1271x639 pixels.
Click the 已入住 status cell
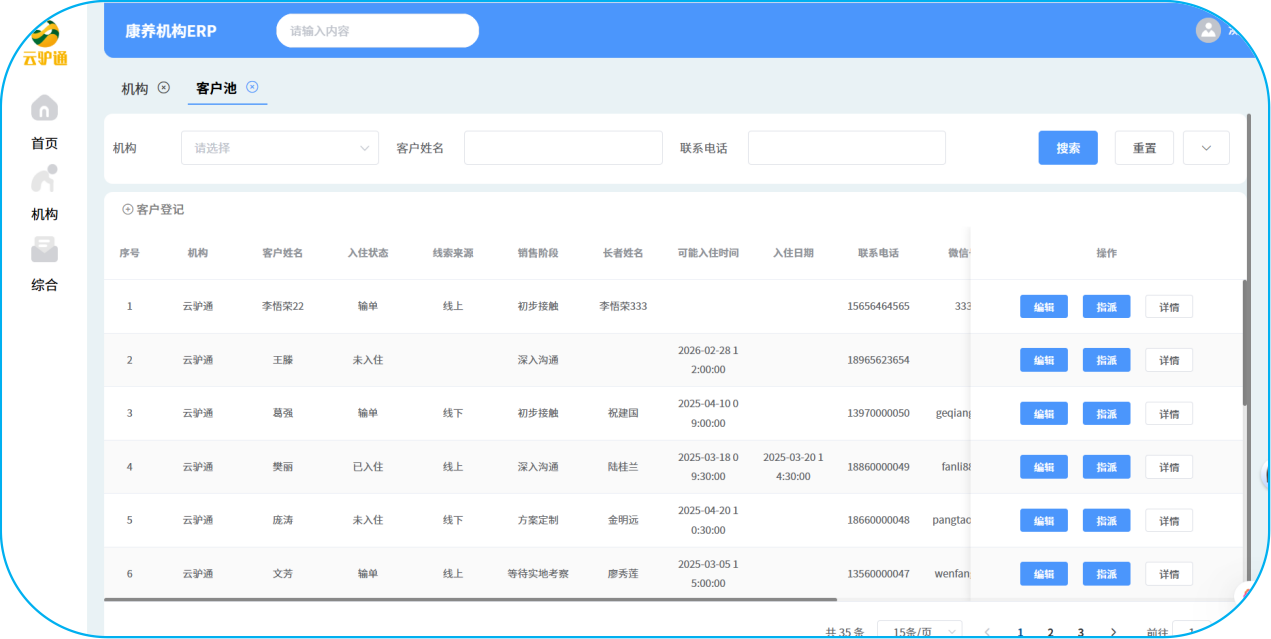tap(368, 467)
